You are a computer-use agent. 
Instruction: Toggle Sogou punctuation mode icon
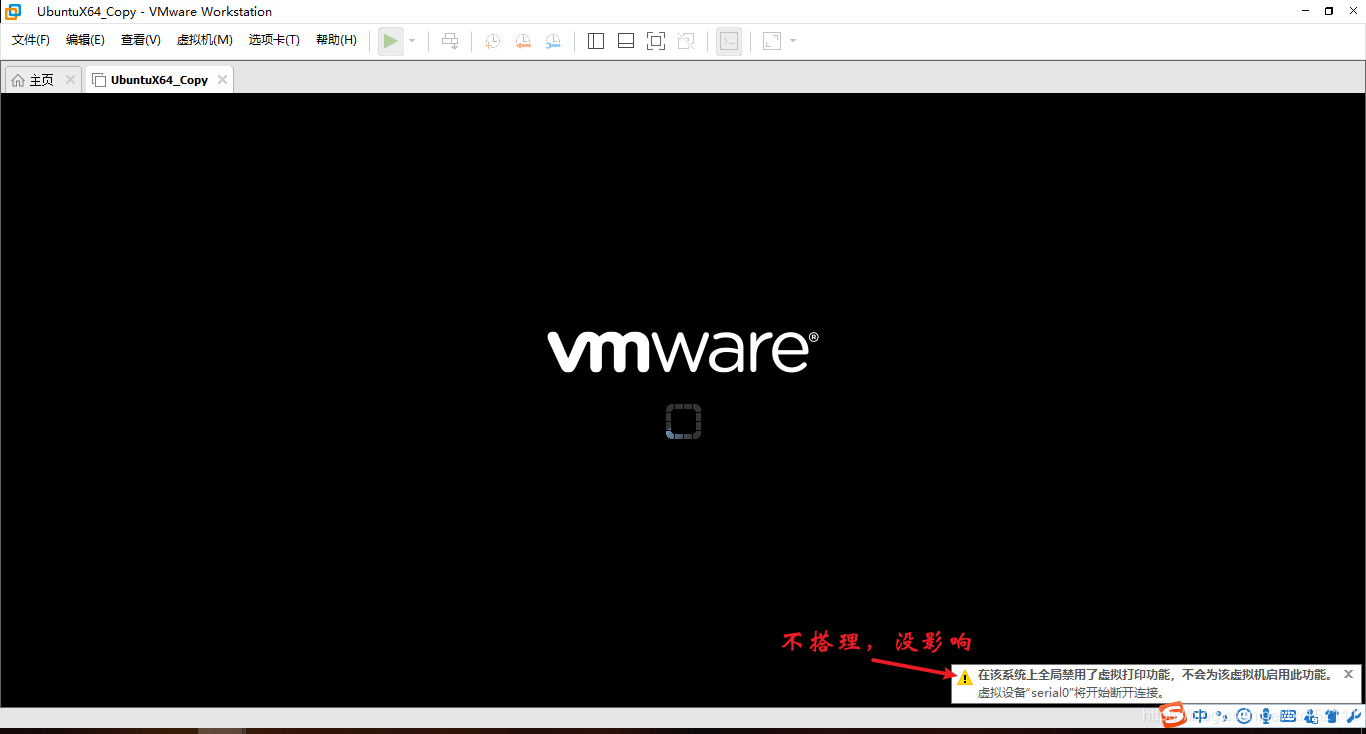pyautogui.click(x=1222, y=716)
